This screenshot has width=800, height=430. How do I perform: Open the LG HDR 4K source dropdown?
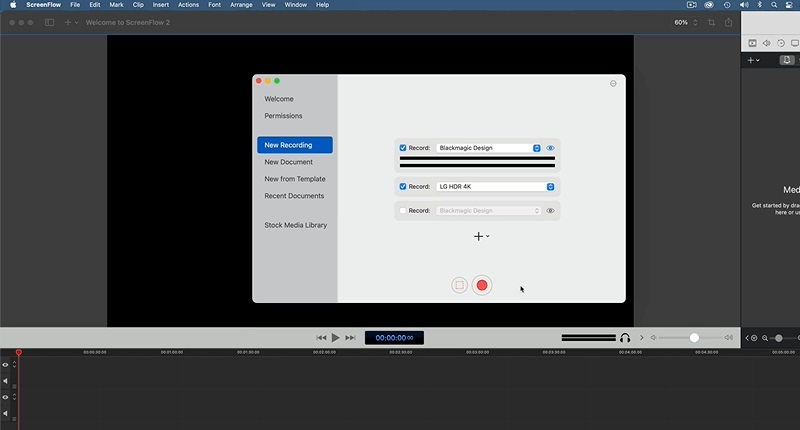[x=495, y=187]
